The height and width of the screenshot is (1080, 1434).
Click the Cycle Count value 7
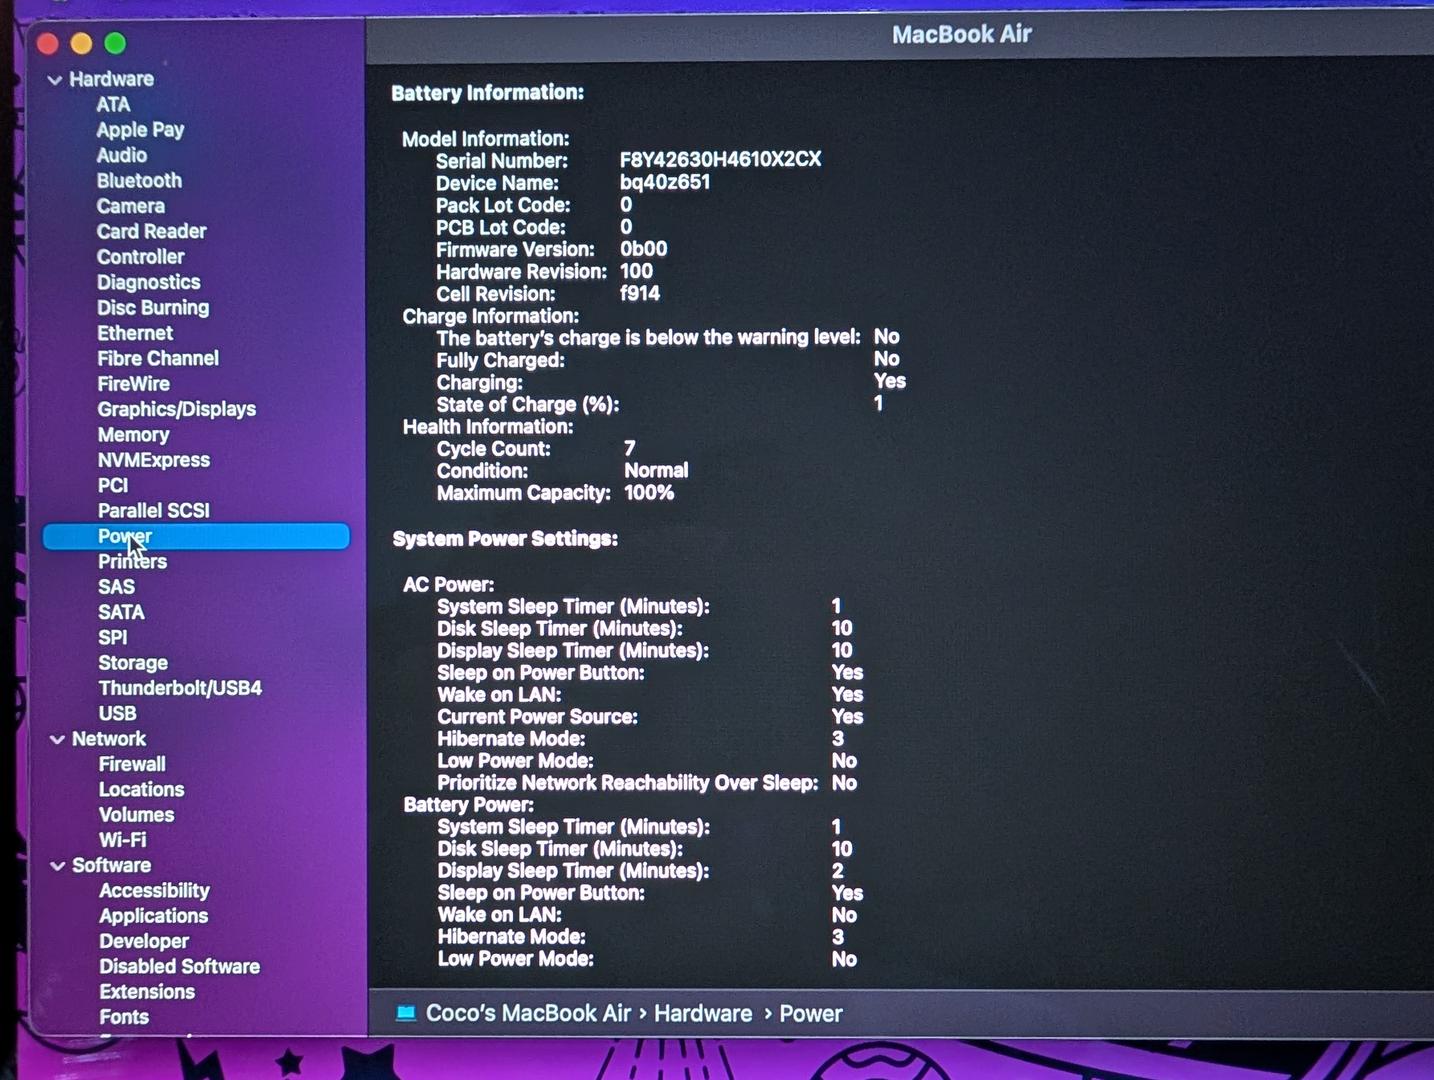coord(629,449)
